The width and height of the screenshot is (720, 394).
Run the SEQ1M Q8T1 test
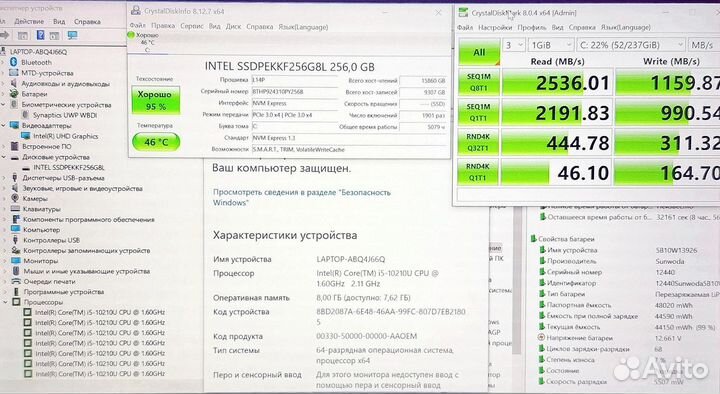[478, 82]
